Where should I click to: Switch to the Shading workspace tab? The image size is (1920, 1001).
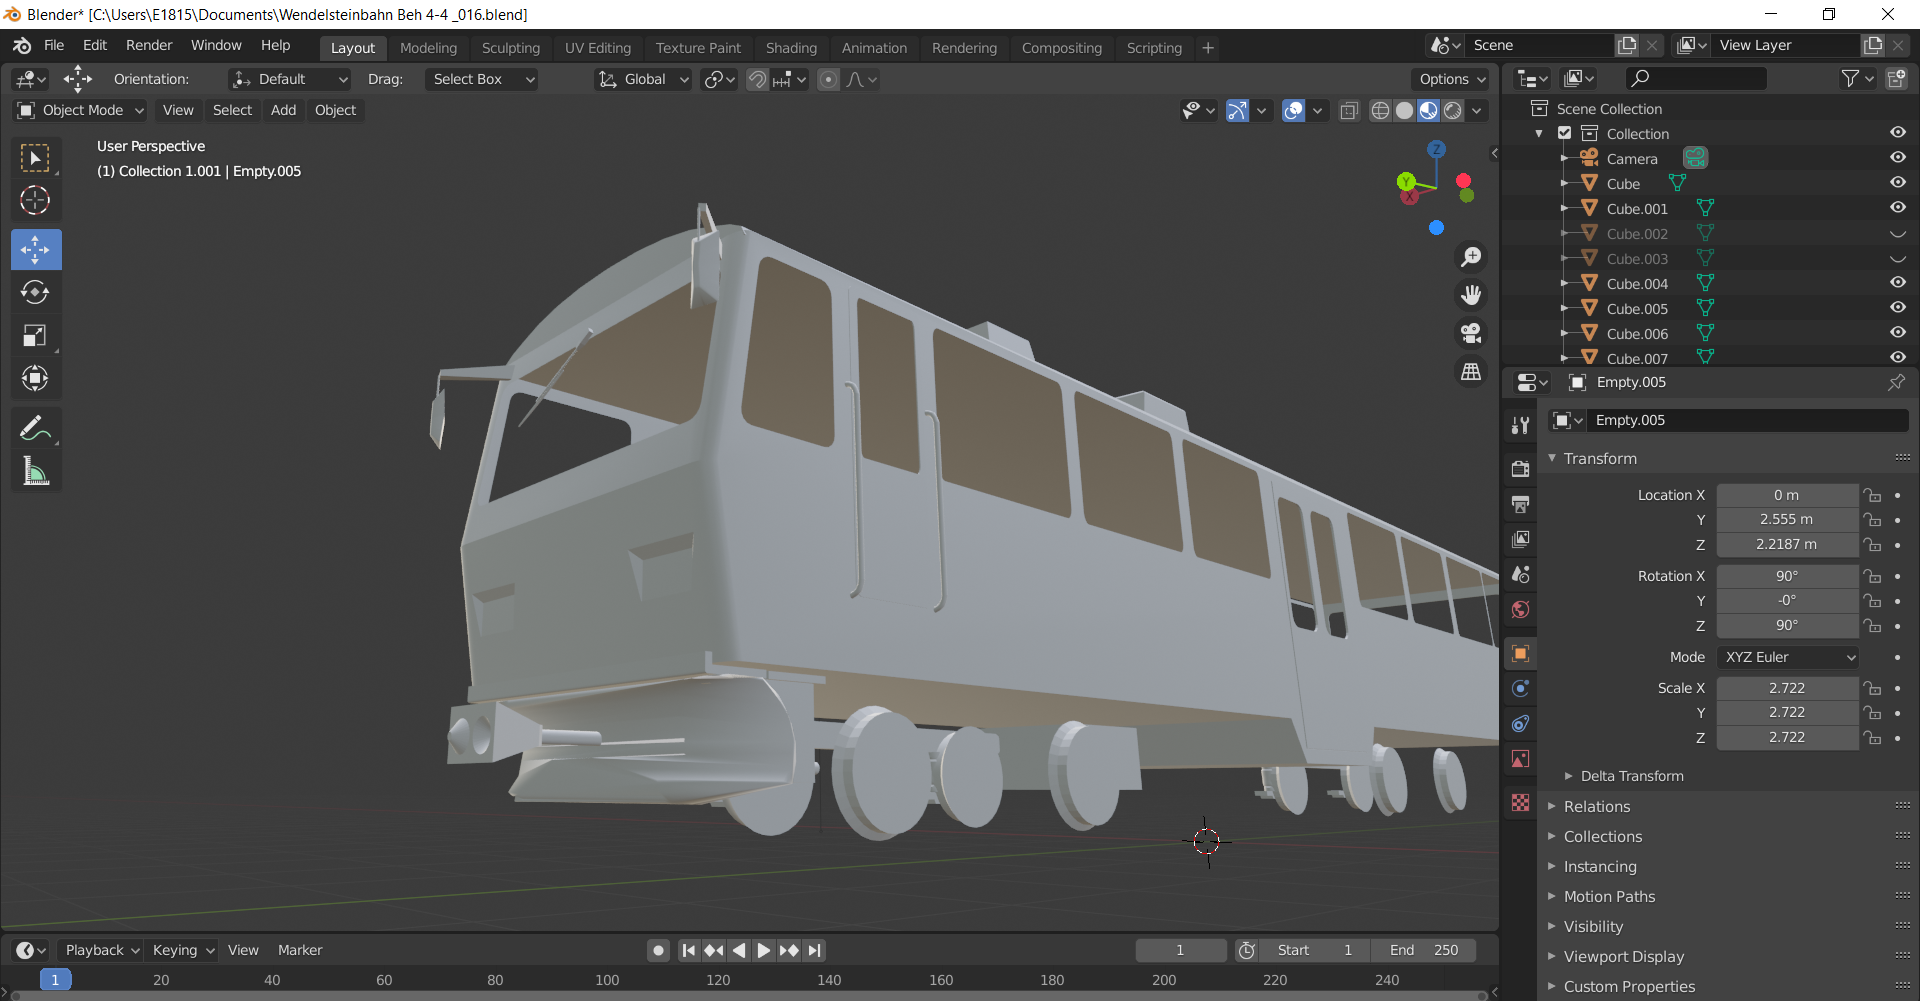click(791, 48)
